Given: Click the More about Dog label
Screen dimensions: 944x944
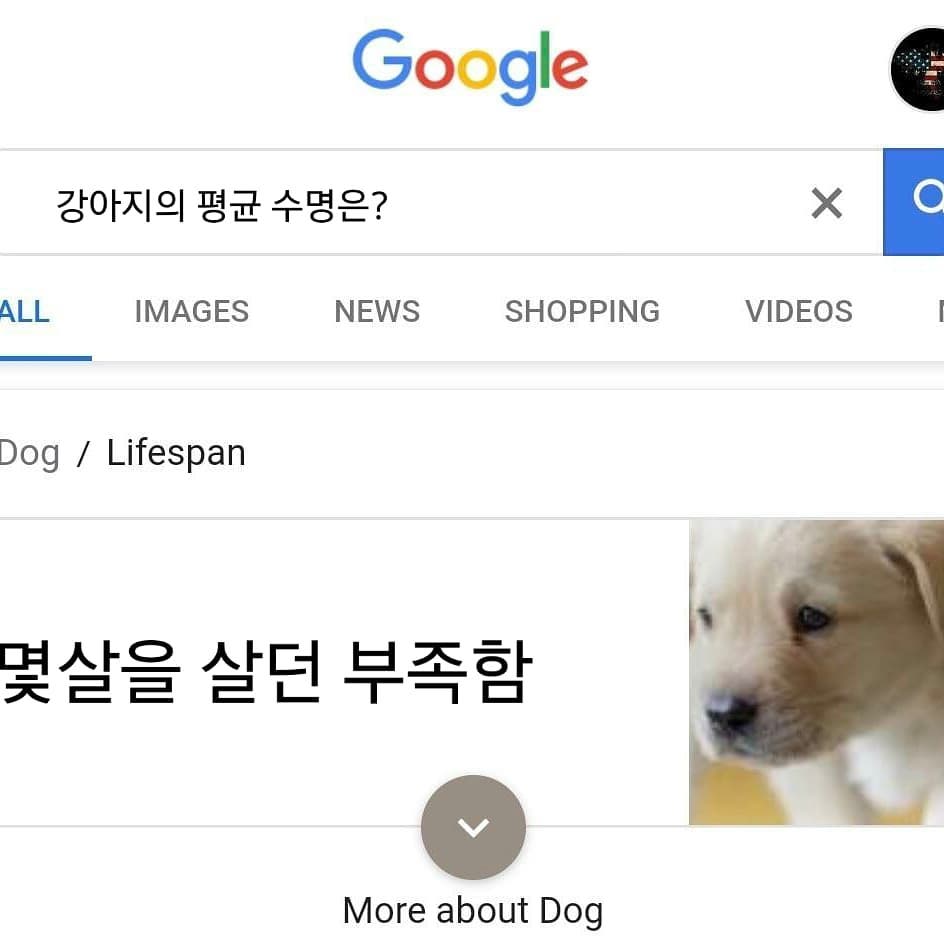Looking at the screenshot, I should (473, 911).
